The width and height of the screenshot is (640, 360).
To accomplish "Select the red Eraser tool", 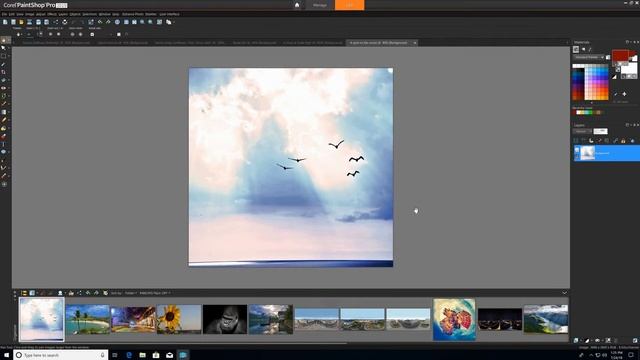I will point(4,136).
